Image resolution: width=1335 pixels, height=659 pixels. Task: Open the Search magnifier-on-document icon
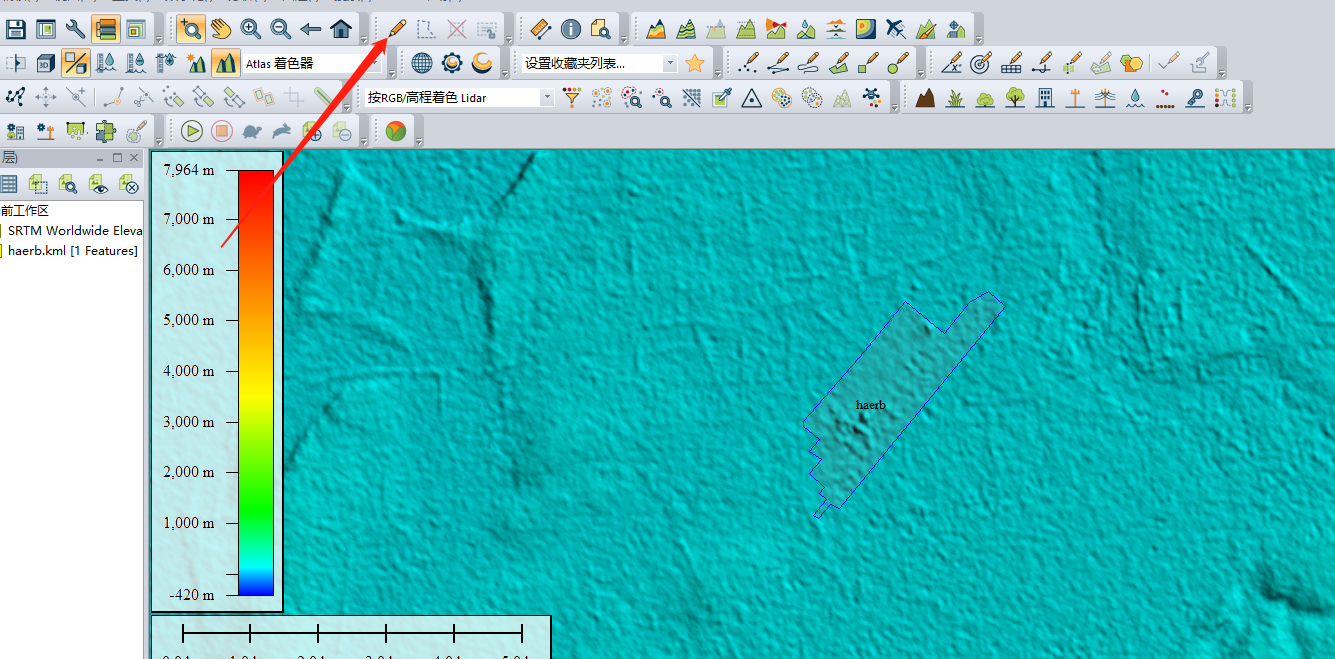[600, 29]
